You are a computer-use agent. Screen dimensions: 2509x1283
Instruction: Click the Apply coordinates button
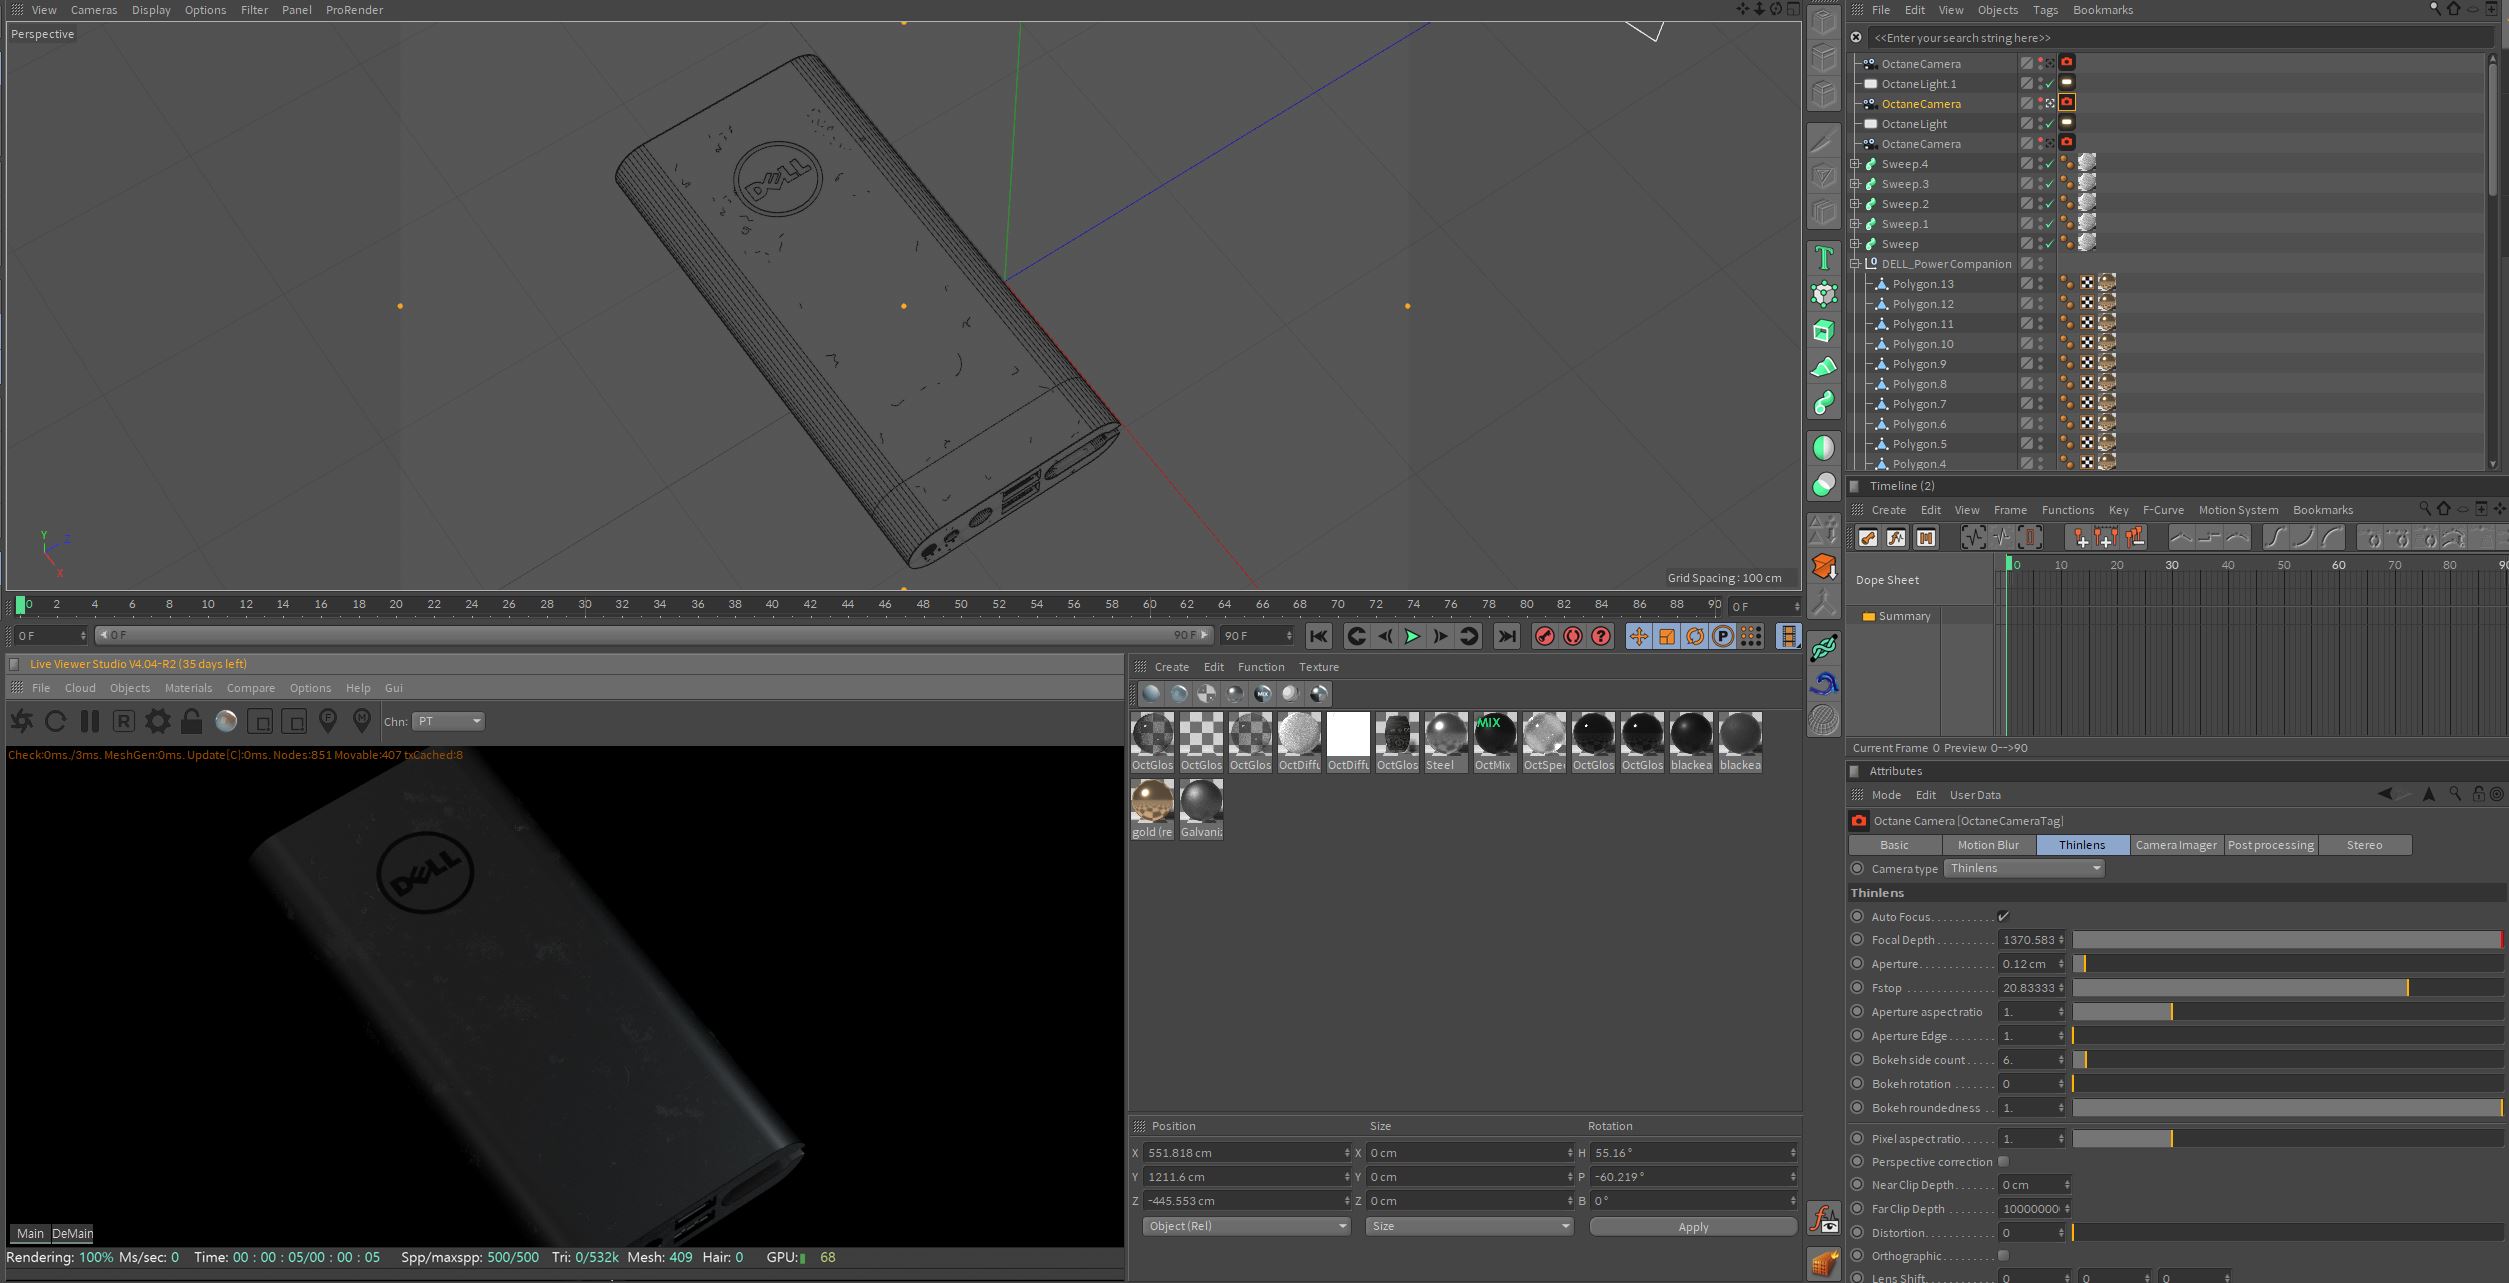1693,1227
